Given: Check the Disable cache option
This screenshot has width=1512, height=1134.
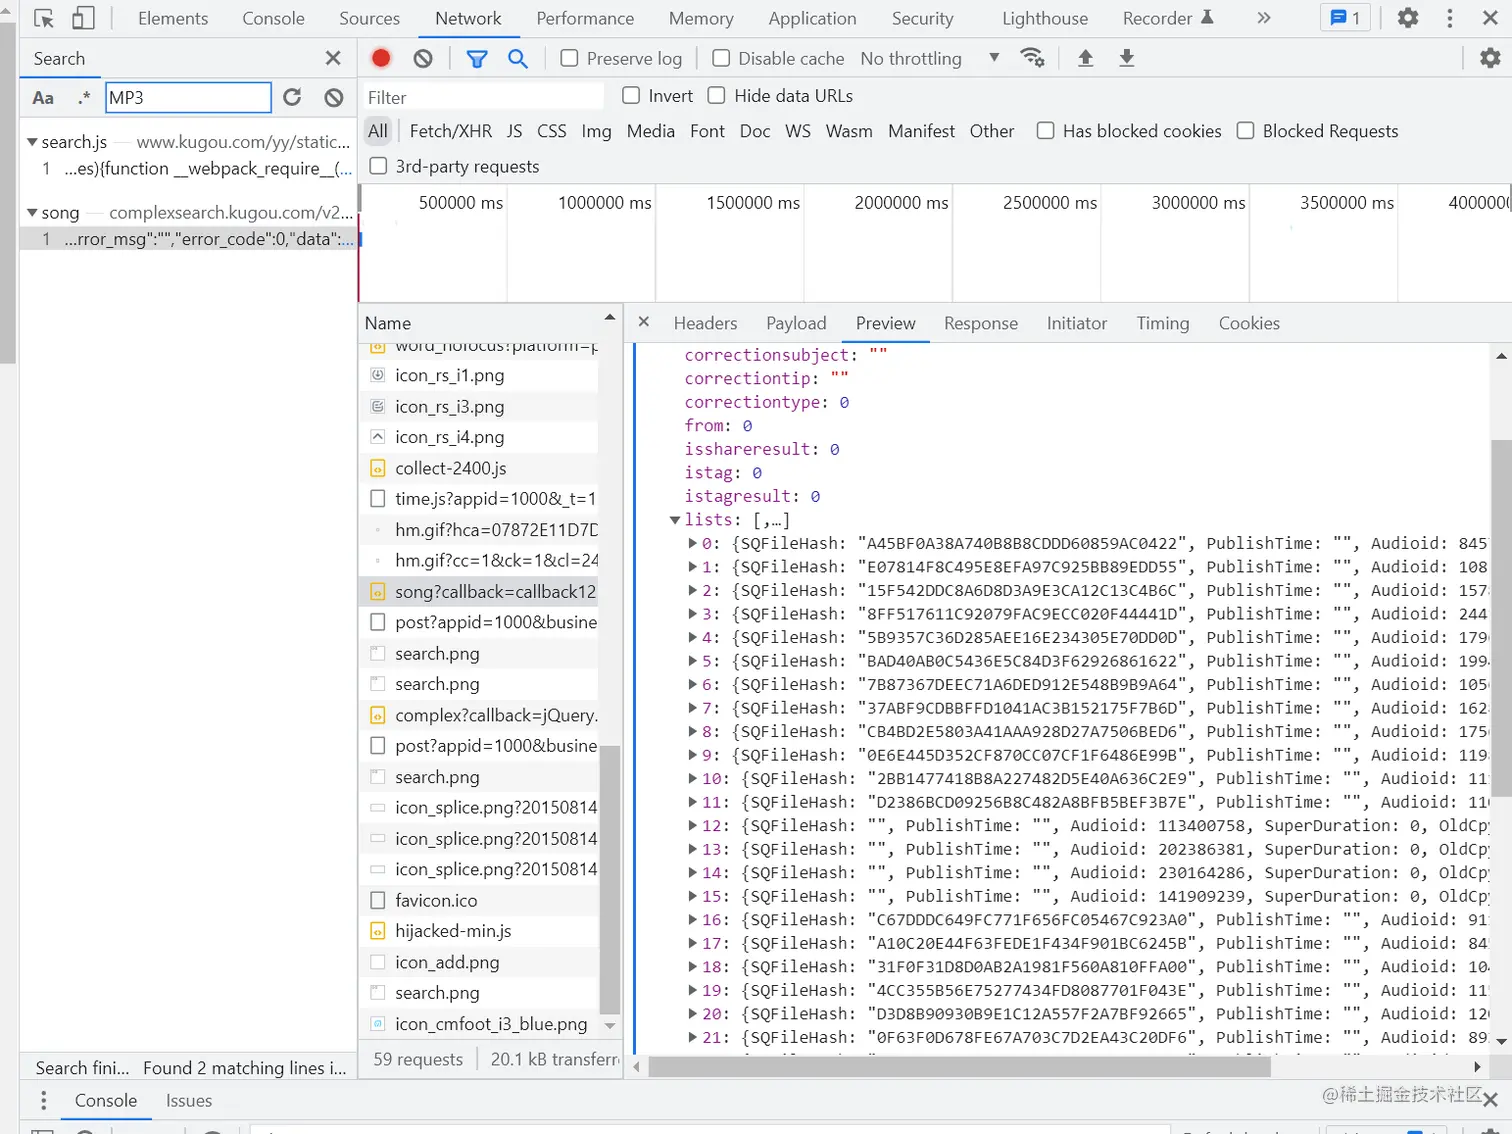Looking at the screenshot, I should pos(721,58).
